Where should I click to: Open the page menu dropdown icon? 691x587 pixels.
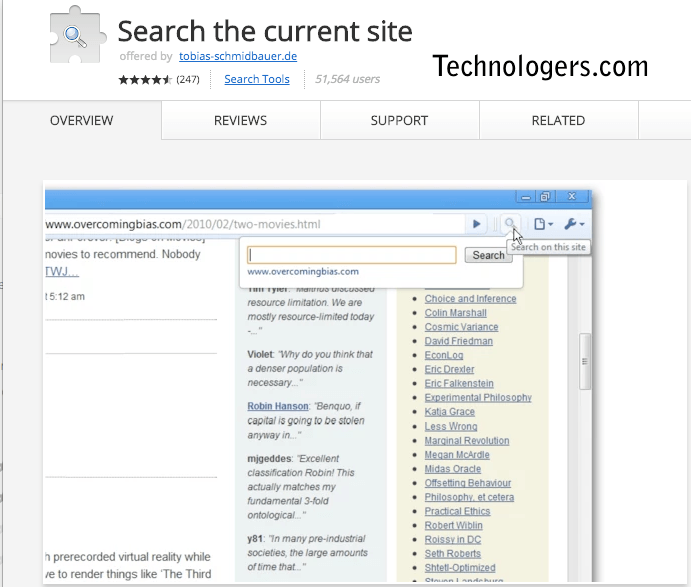pyautogui.click(x=543, y=224)
